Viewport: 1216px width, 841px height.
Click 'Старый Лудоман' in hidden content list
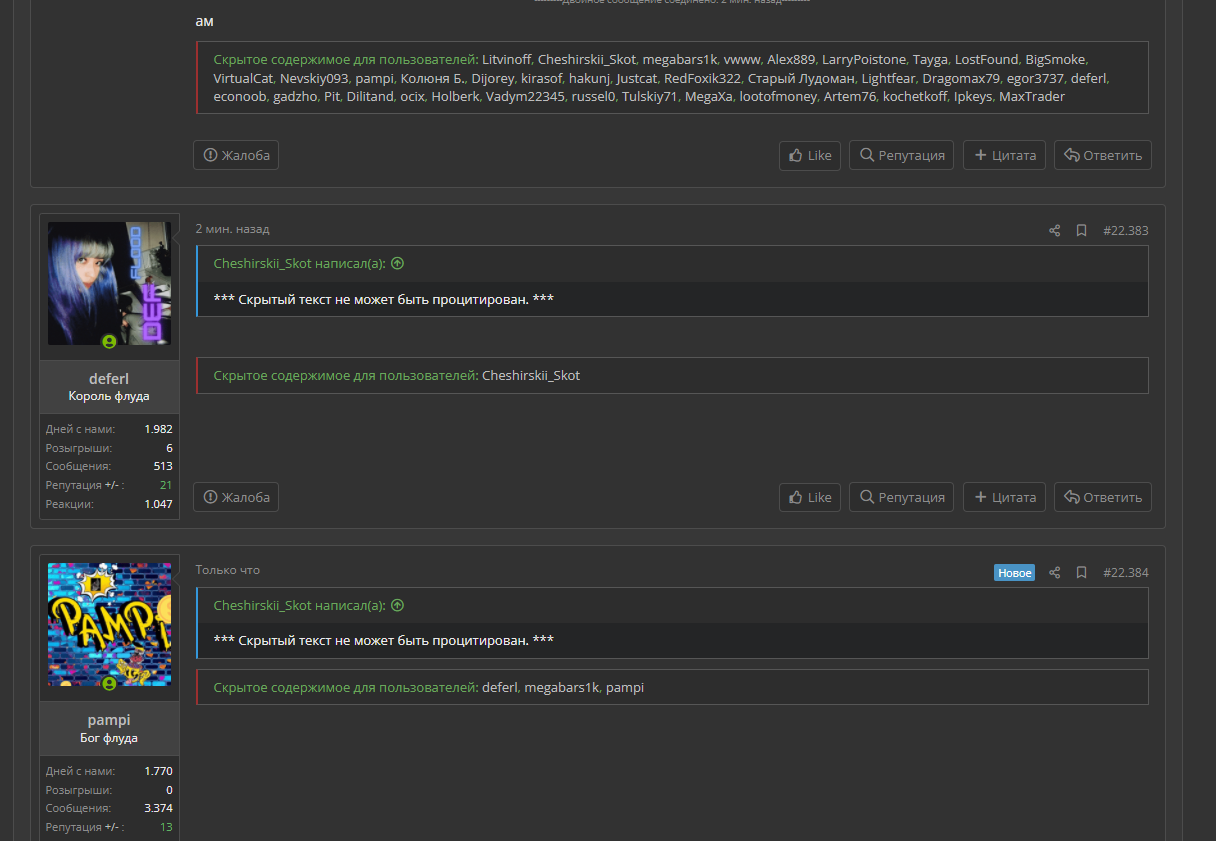[x=801, y=78]
